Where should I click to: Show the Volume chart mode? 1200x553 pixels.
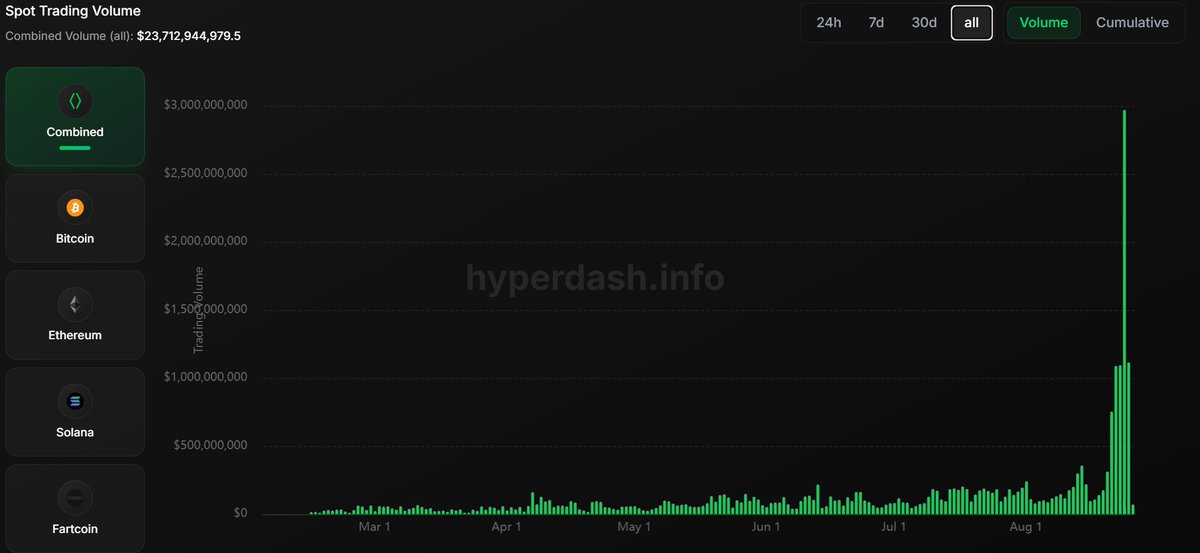point(1044,22)
